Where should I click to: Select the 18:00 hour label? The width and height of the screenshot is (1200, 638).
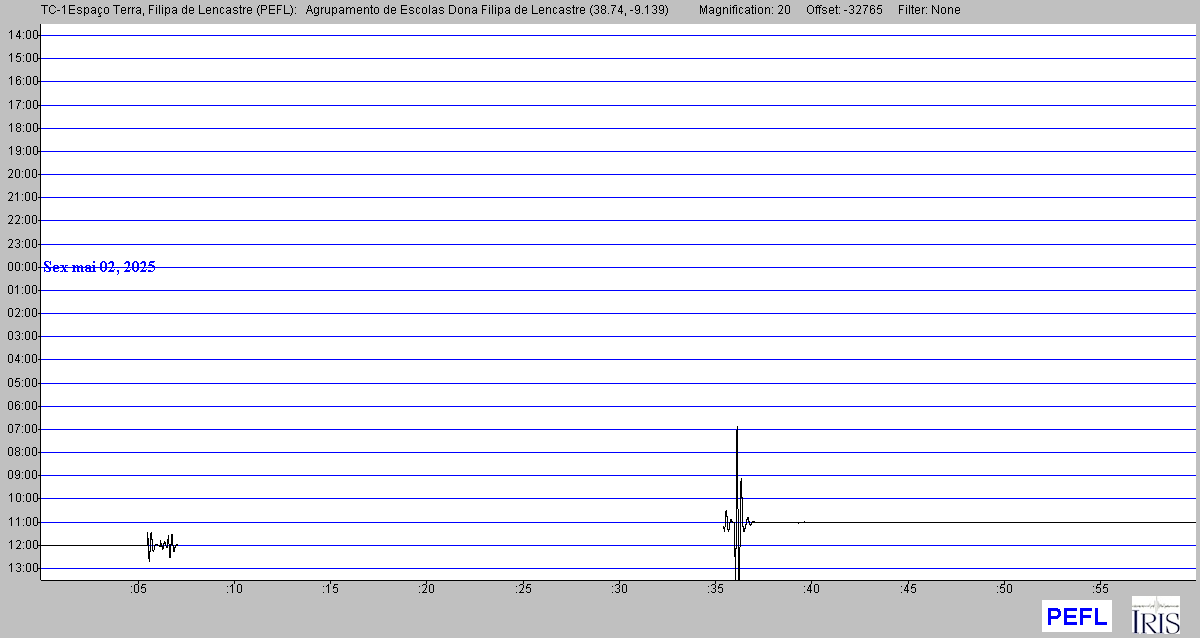(22, 128)
